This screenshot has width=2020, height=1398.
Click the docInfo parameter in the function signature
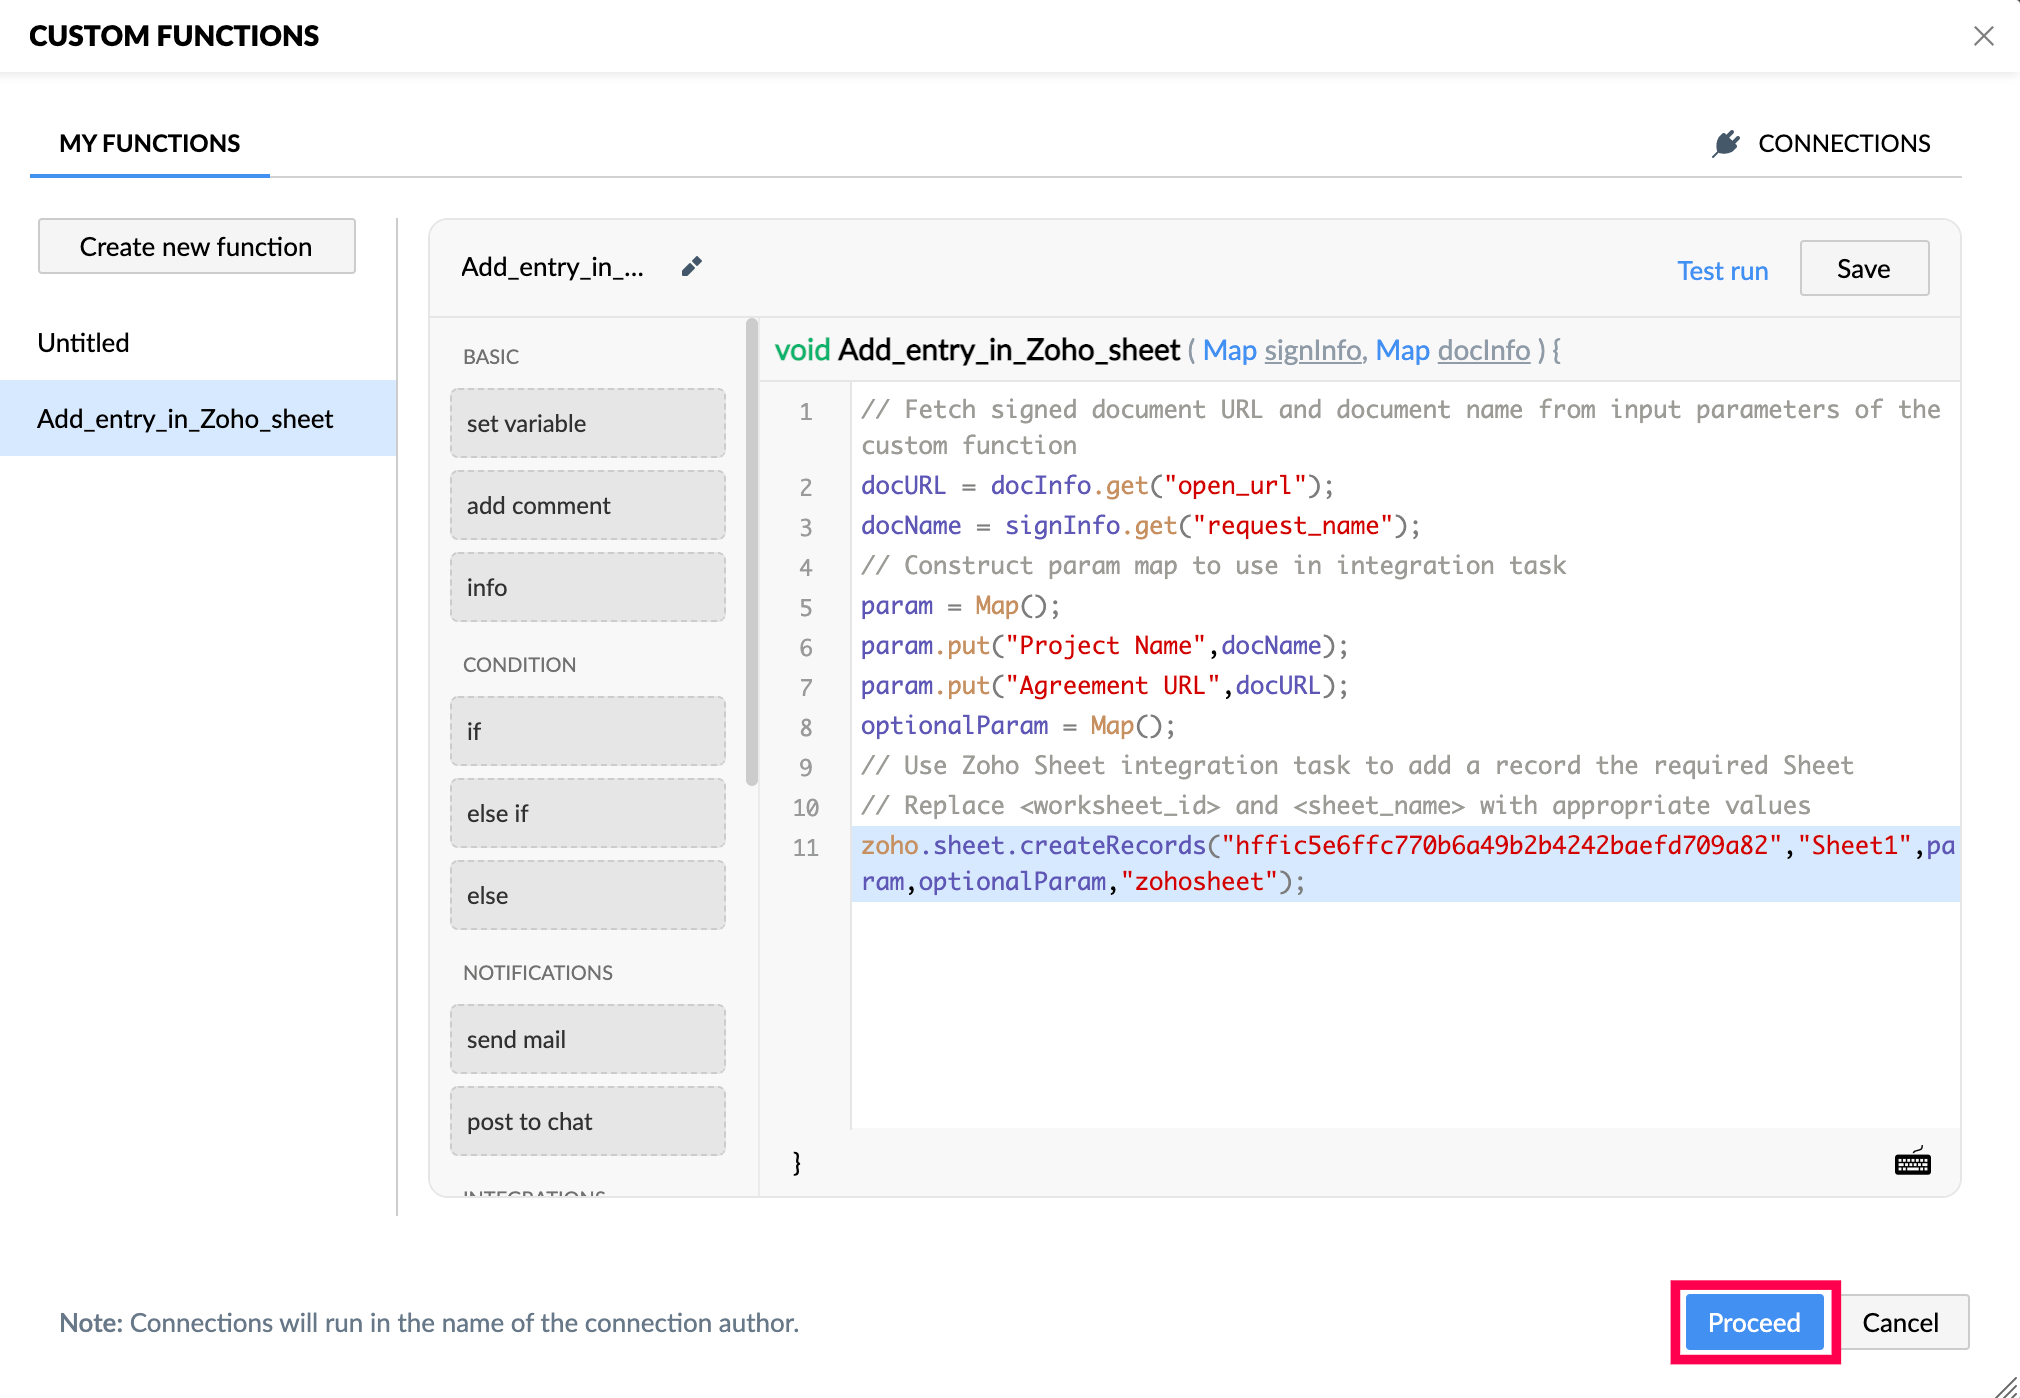click(1483, 350)
